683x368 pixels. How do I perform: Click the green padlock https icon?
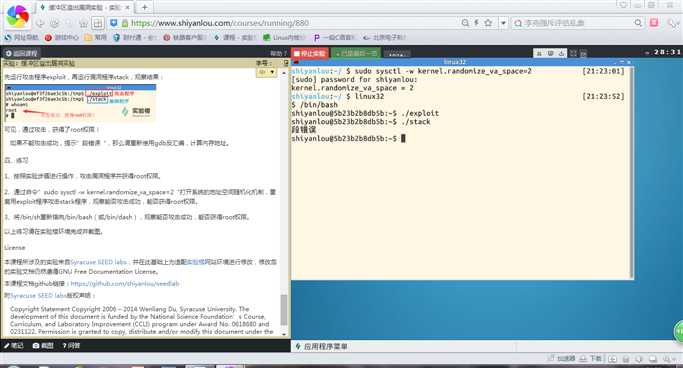pyautogui.click(x=125, y=23)
